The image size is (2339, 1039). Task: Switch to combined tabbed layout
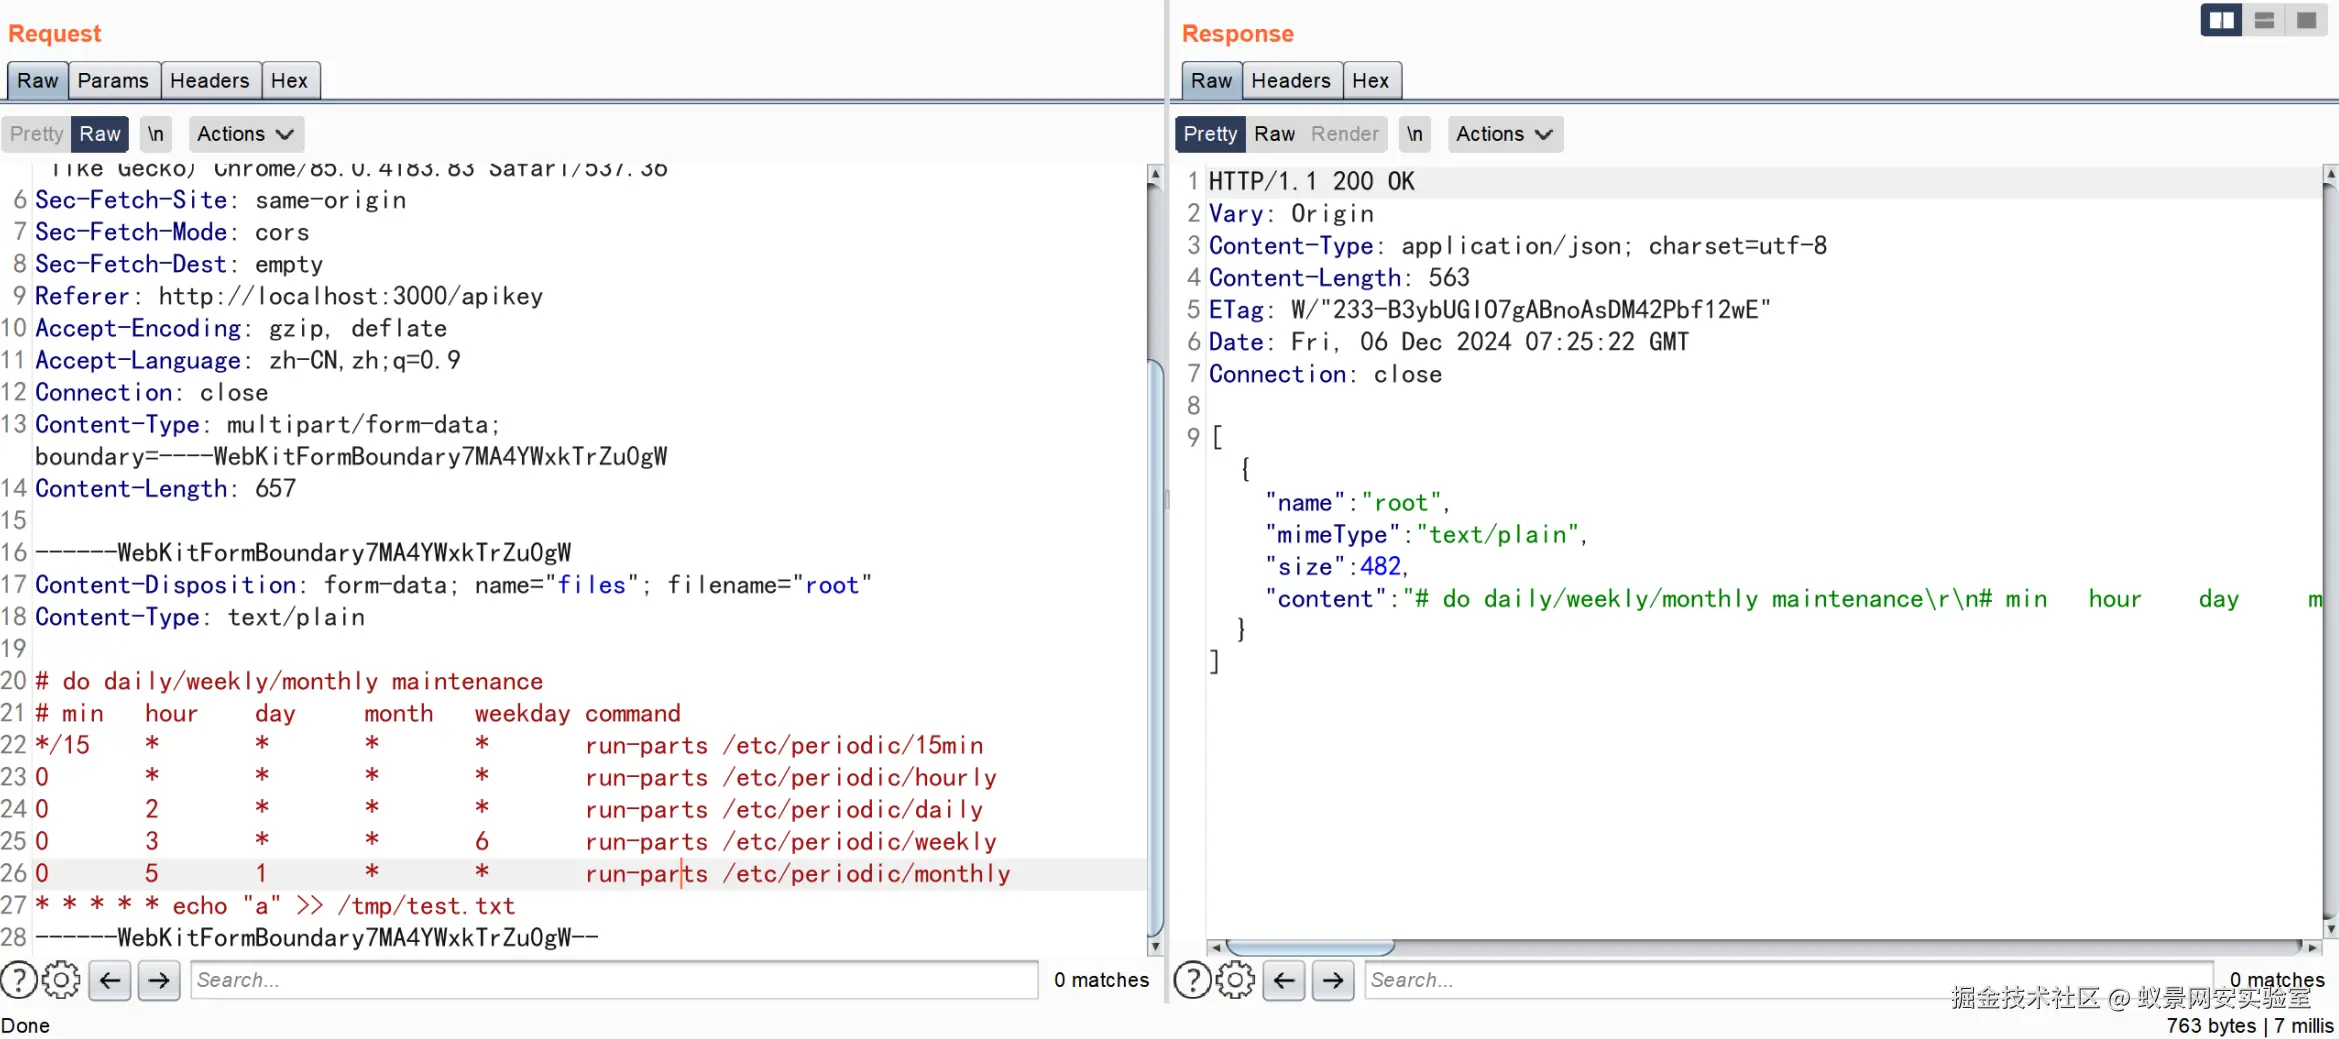2307,20
